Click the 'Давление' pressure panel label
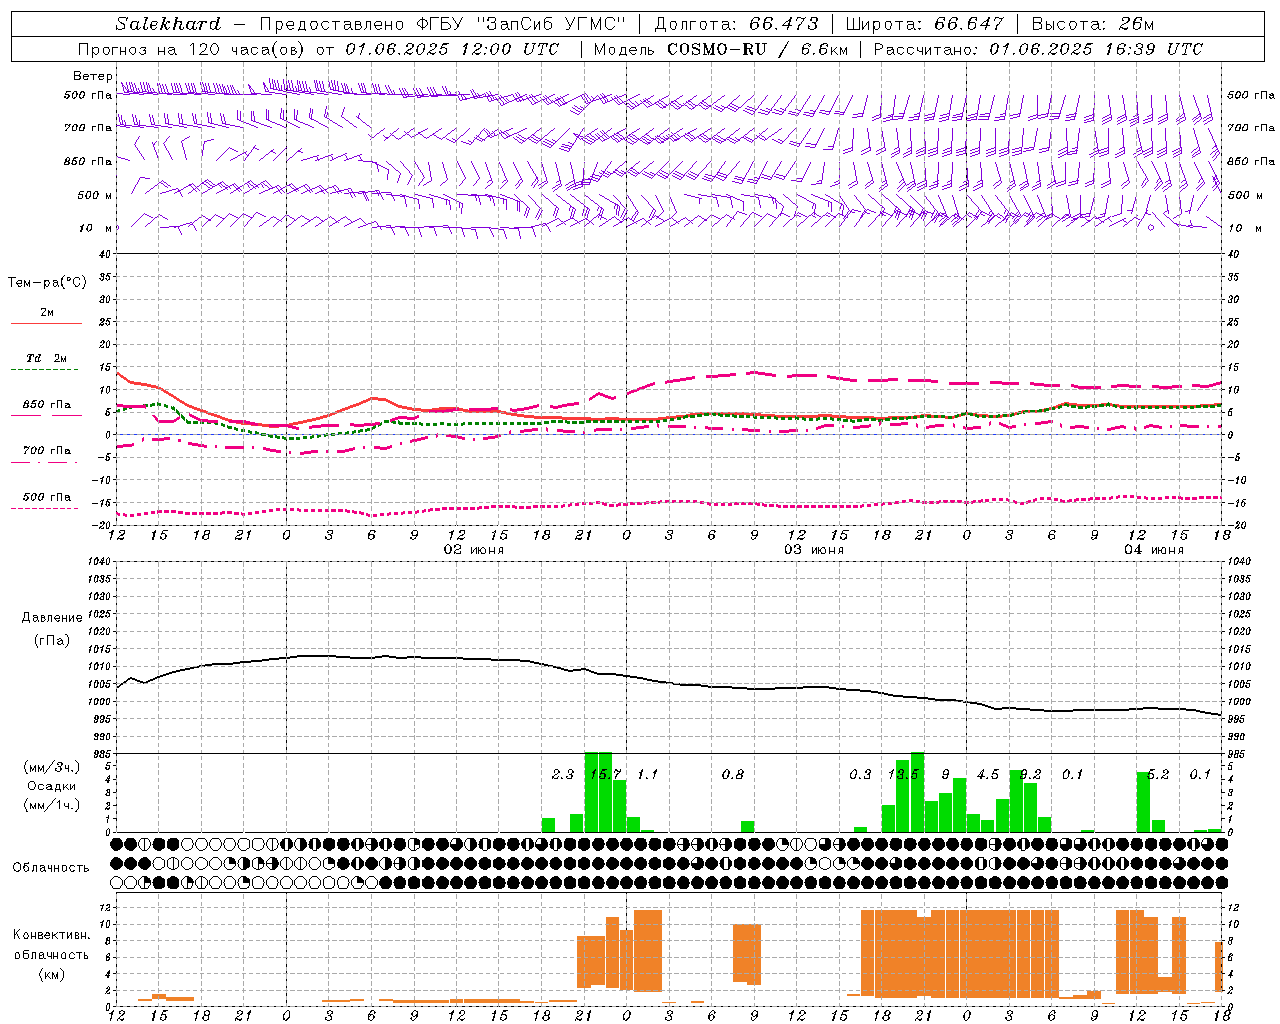1280x1024 pixels. click(x=51, y=618)
